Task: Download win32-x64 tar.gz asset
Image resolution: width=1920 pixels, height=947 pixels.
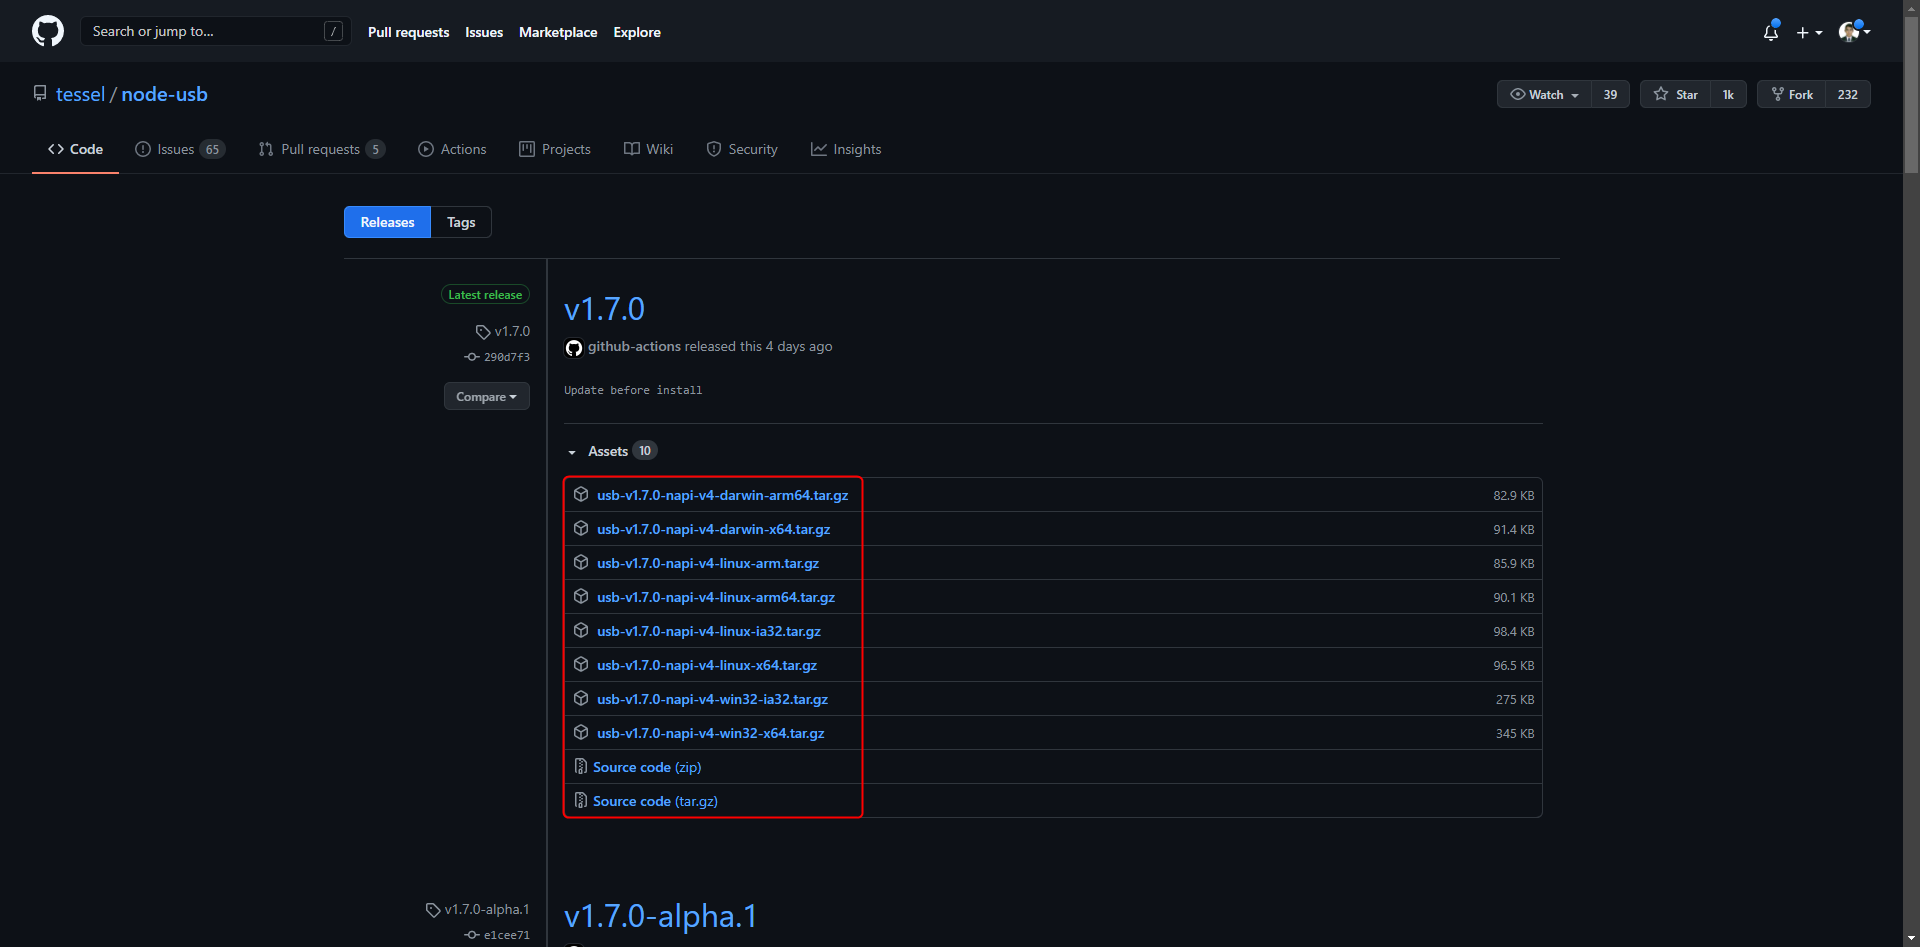Action: 711,733
